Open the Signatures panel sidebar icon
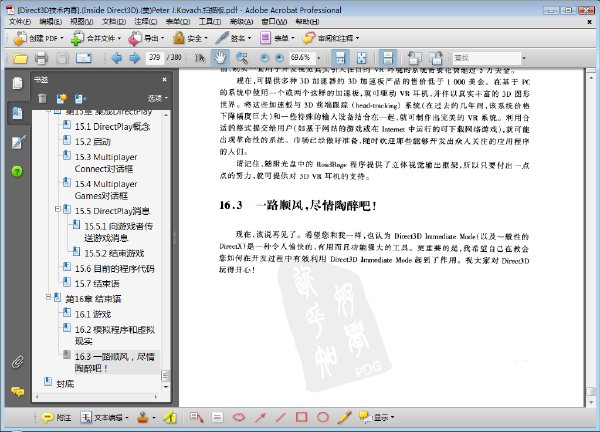Image resolution: width=600 pixels, height=432 pixels. pyautogui.click(x=18, y=142)
